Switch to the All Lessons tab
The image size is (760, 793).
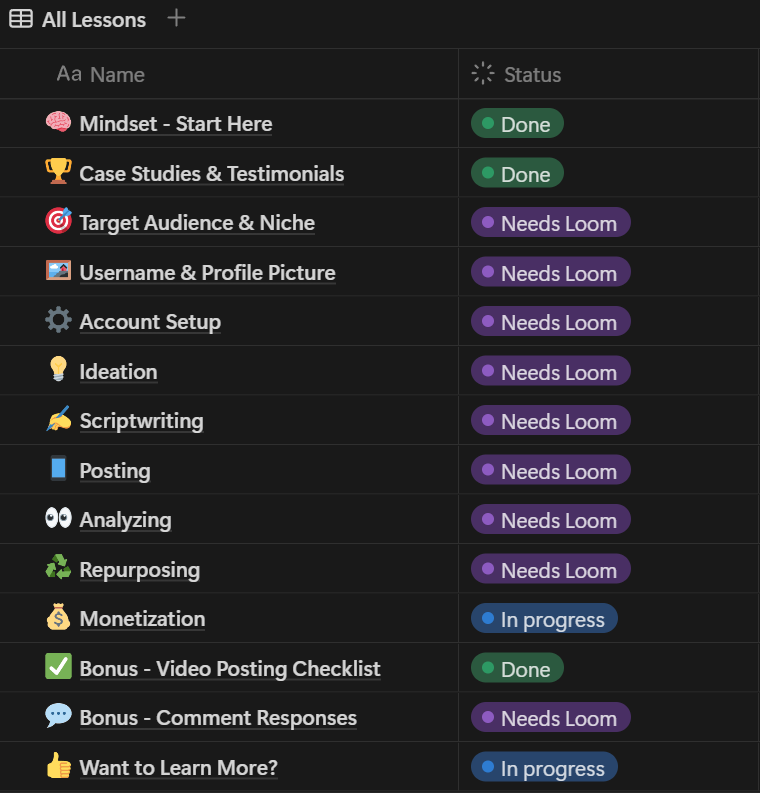[x=78, y=19]
